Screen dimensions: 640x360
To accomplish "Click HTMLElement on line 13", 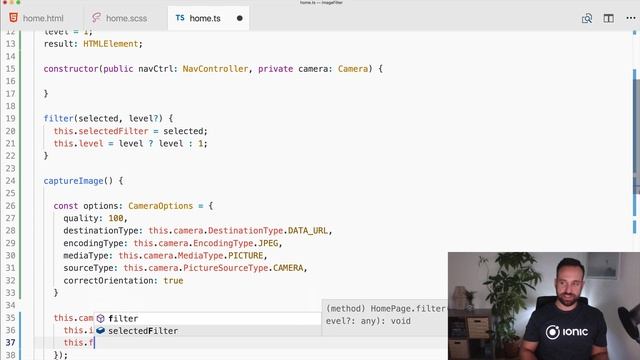I will pyautogui.click(x=111, y=44).
